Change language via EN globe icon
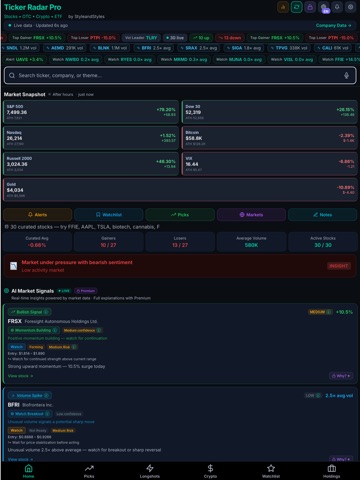 324,8
